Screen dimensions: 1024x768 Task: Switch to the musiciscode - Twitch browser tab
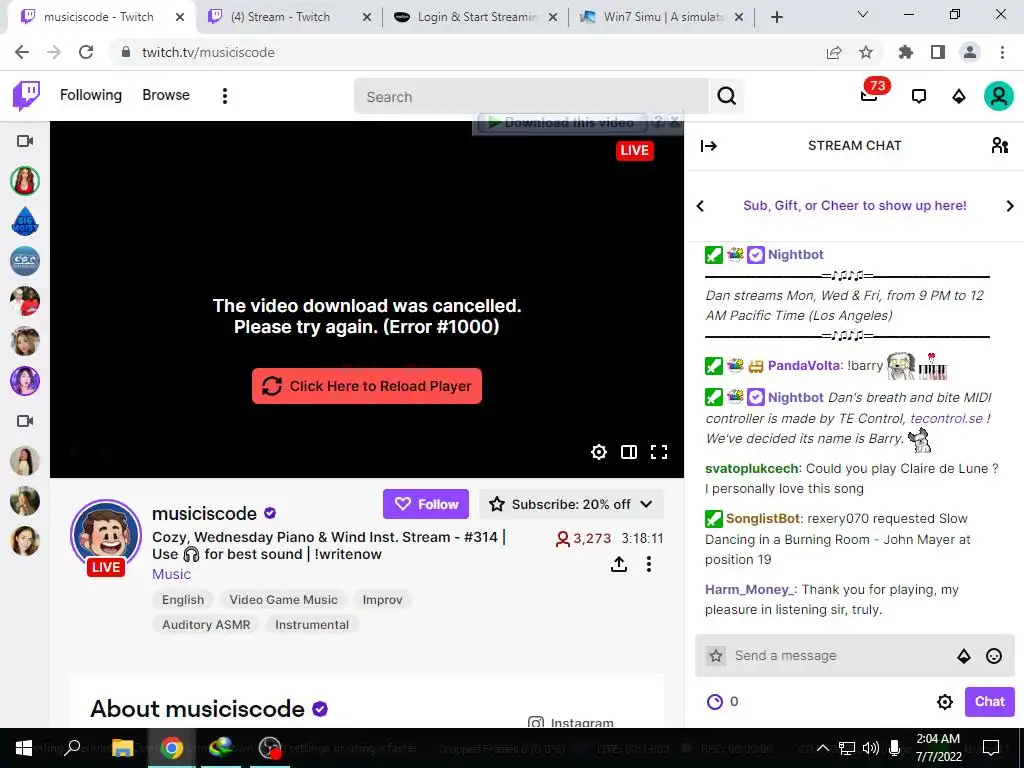pyautogui.click(x=99, y=17)
